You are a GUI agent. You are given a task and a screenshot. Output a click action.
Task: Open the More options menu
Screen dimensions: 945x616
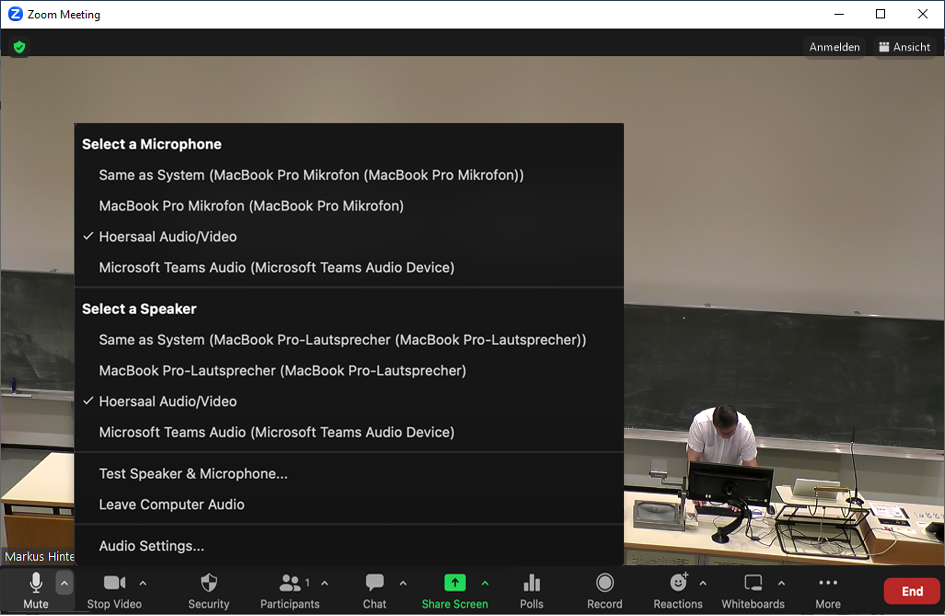click(x=828, y=591)
